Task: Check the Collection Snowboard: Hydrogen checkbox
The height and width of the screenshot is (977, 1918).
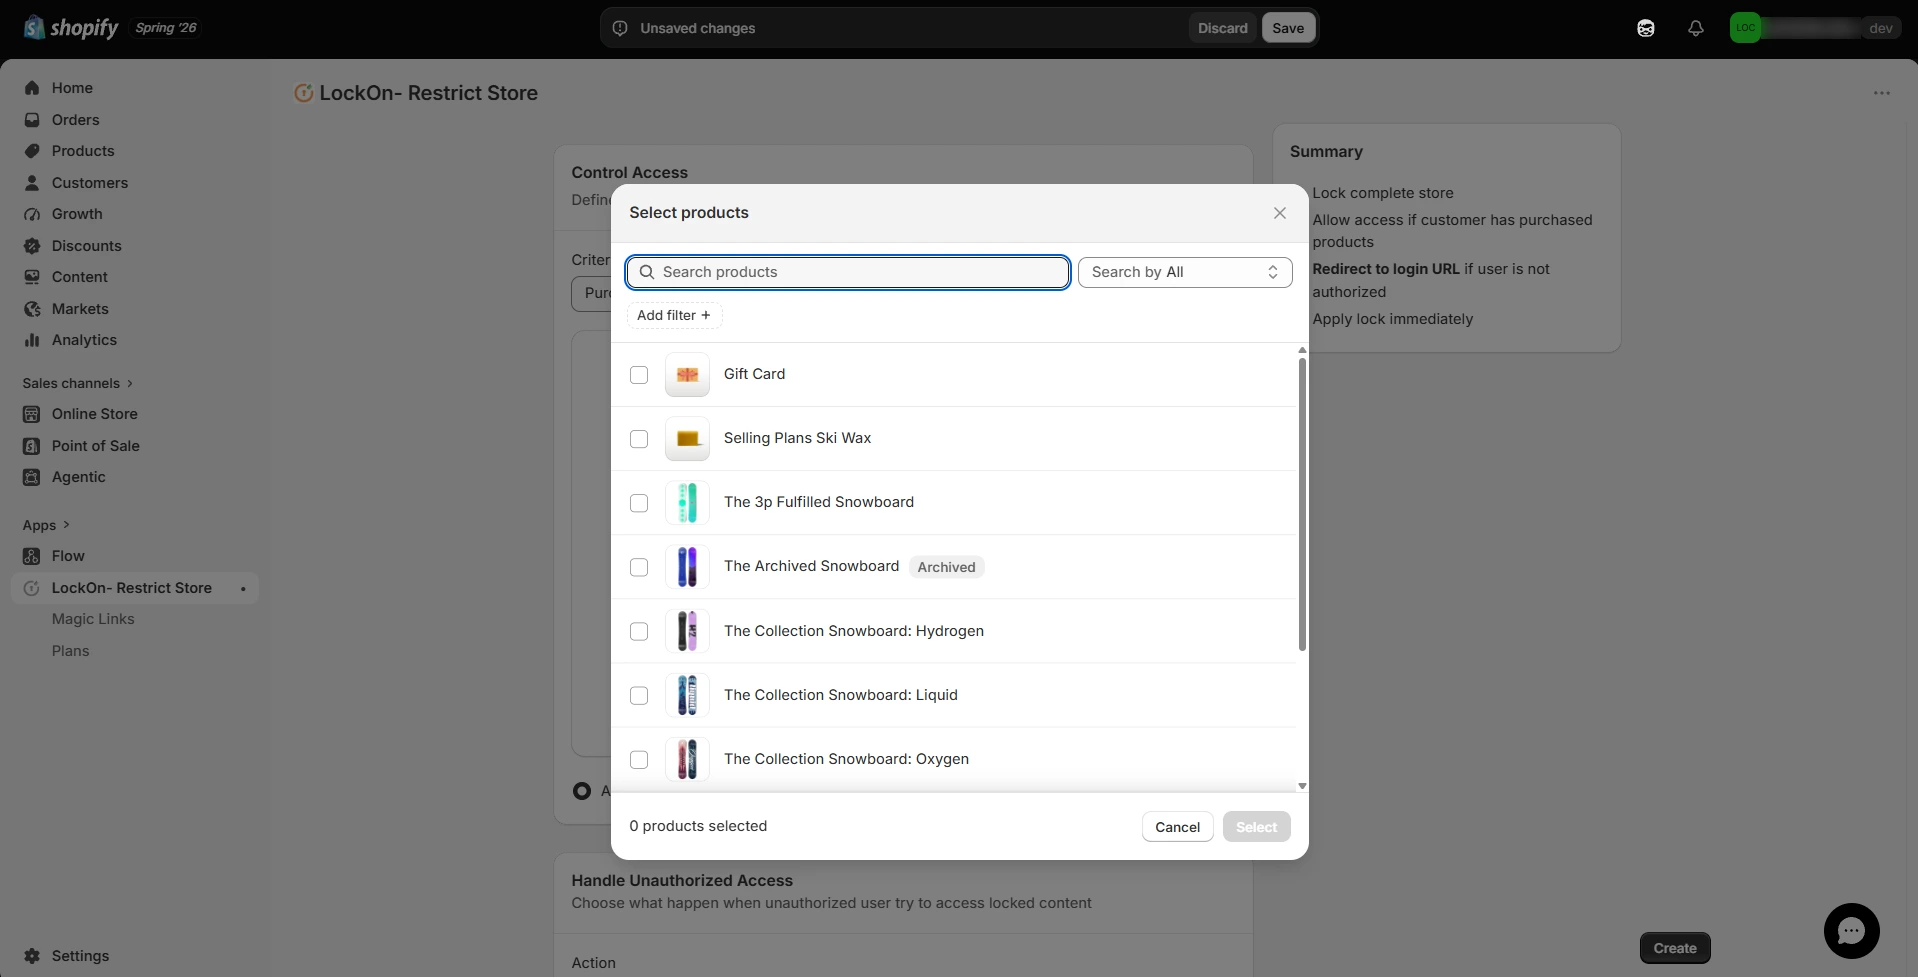Action: [639, 631]
